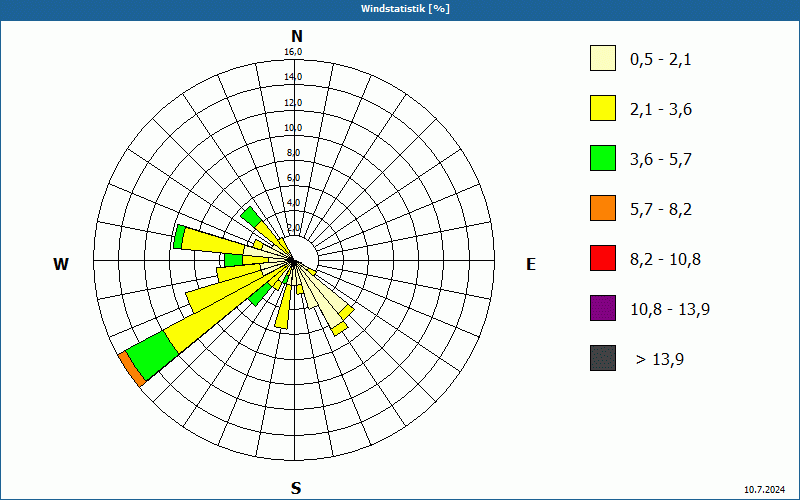Click the 2,0 radial axis value
This screenshot has width=800, height=500.
(x=293, y=228)
